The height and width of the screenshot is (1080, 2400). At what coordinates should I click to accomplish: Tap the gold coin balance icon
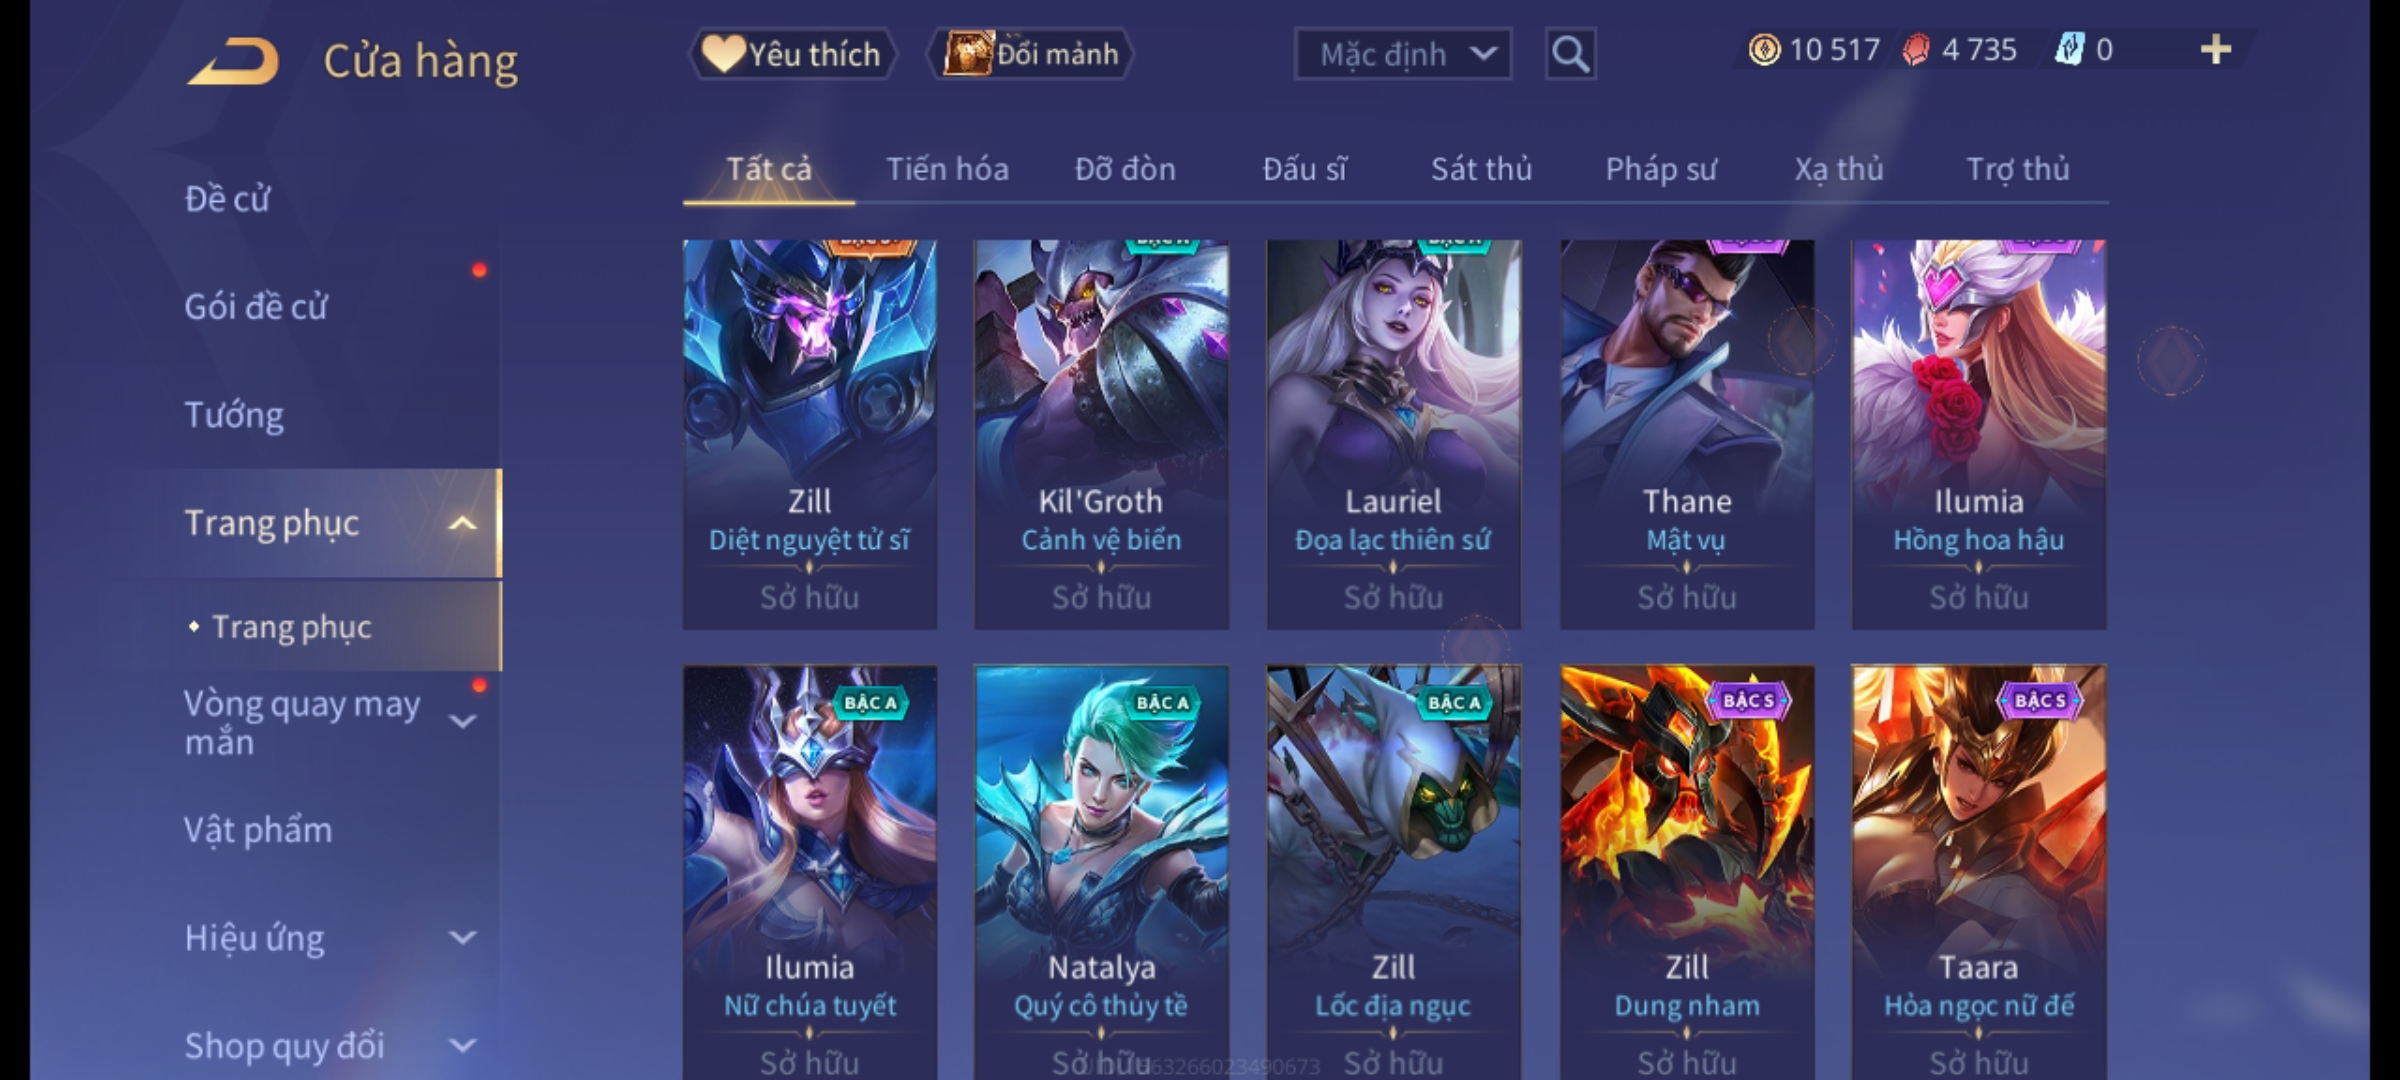[1764, 50]
